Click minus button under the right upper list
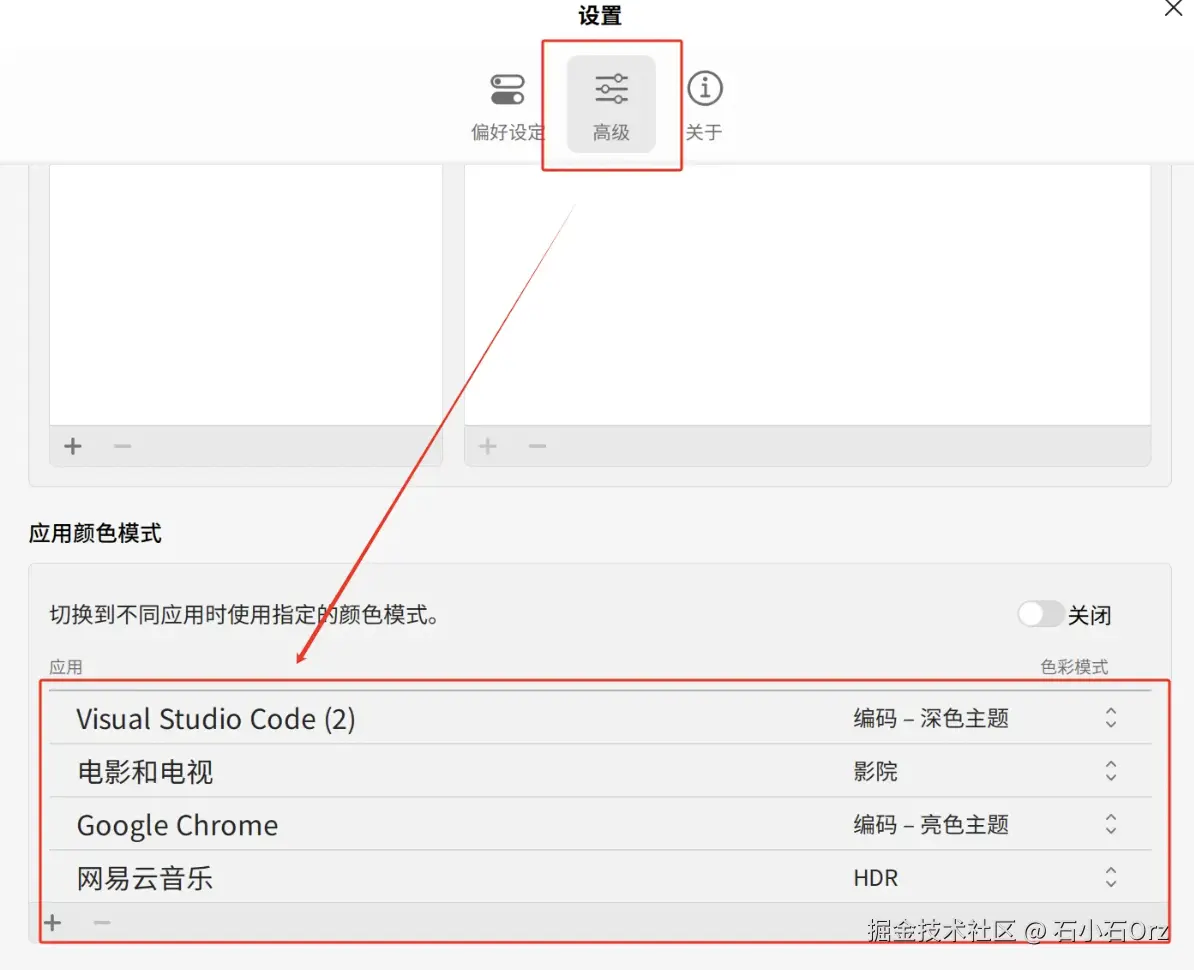The height and width of the screenshot is (970, 1194). (538, 446)
